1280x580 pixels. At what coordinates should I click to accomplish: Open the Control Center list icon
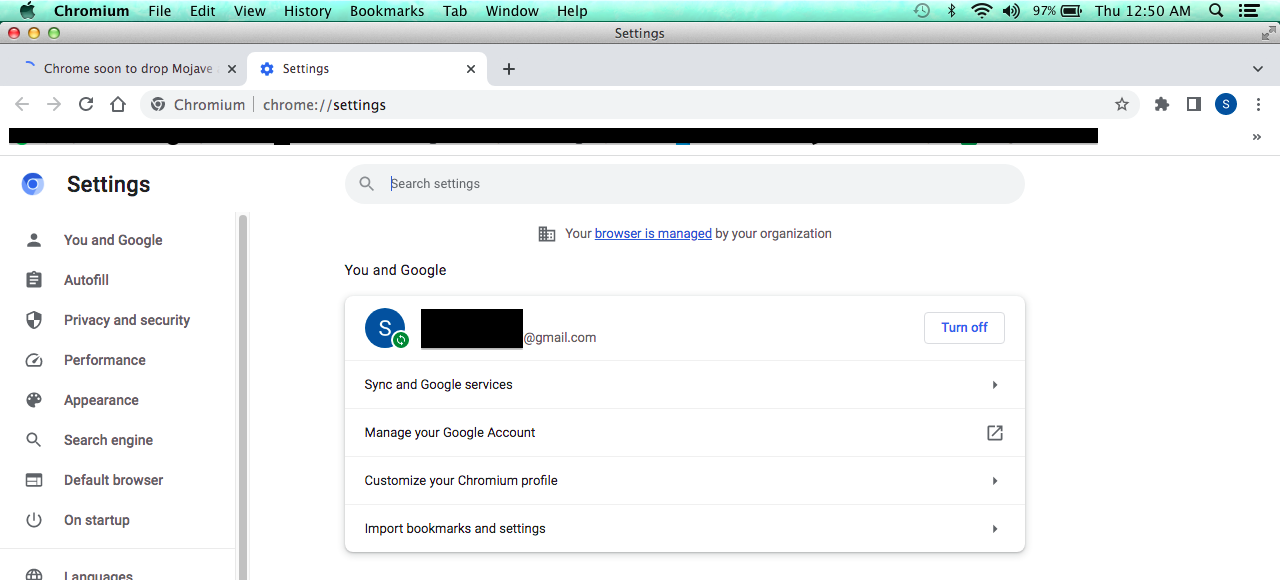(1248, 11)
